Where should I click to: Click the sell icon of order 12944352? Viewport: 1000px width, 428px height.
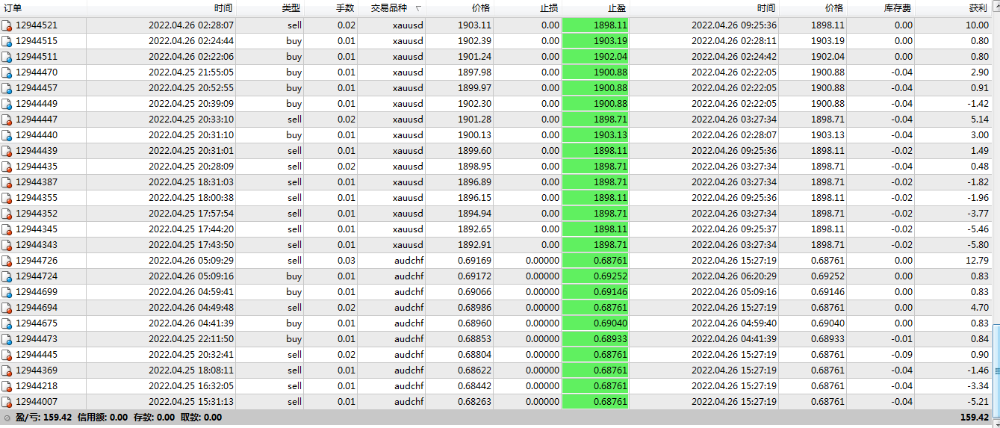6,214
